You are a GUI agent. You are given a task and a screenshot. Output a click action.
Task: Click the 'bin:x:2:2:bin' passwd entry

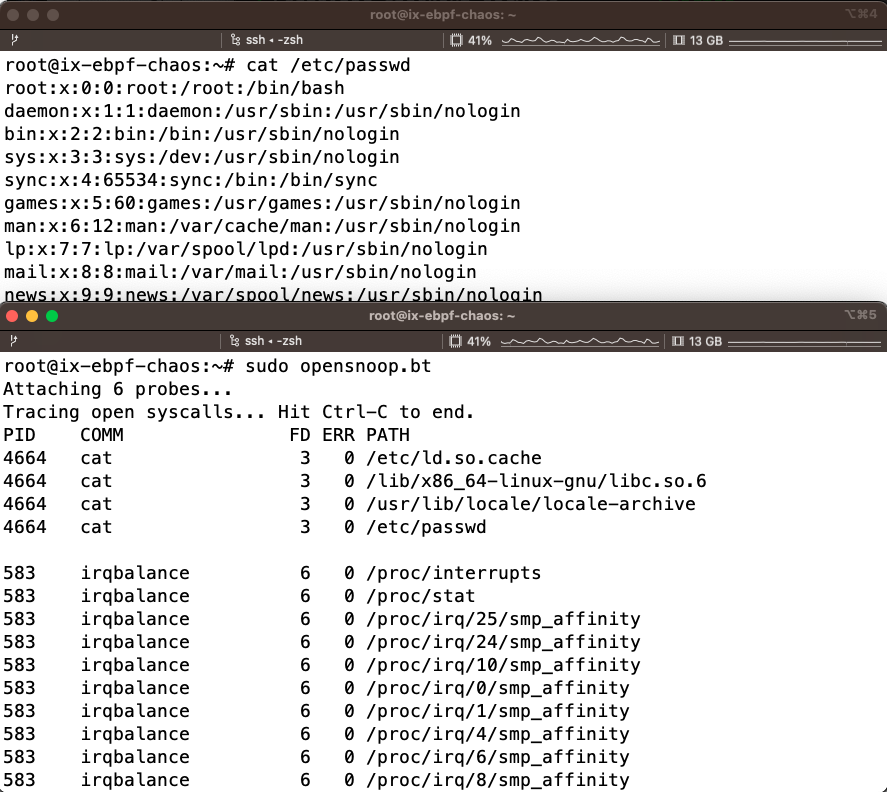pos(202,134)
